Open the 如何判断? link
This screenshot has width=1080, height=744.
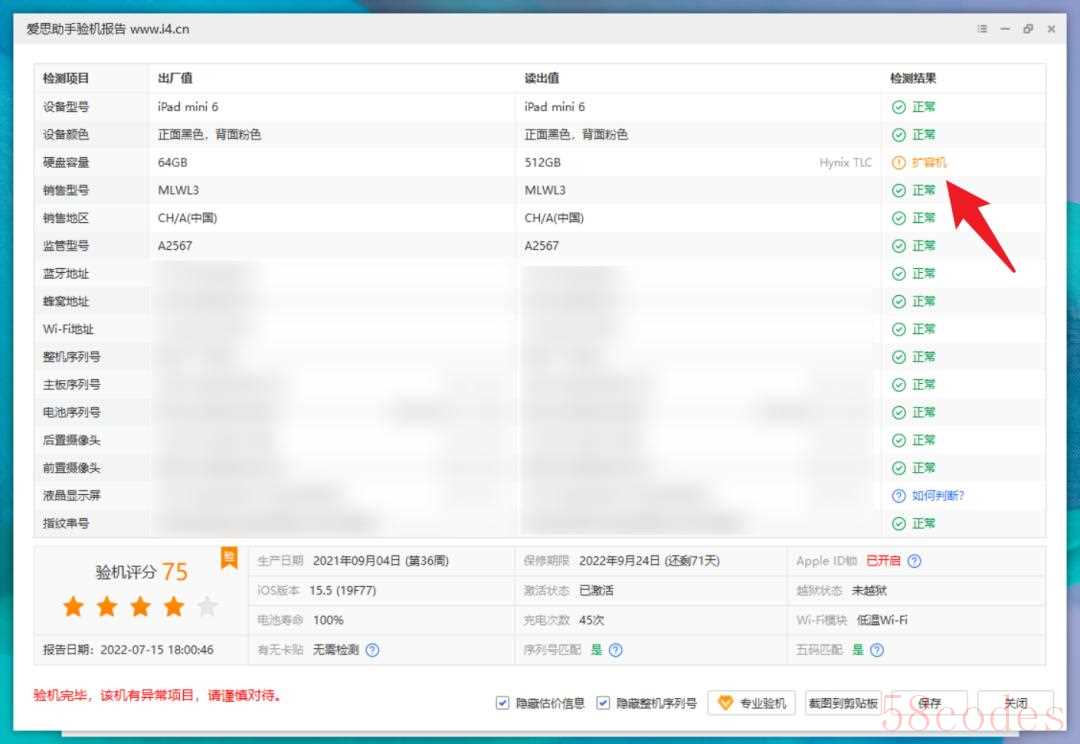click(x=938, y=495)
